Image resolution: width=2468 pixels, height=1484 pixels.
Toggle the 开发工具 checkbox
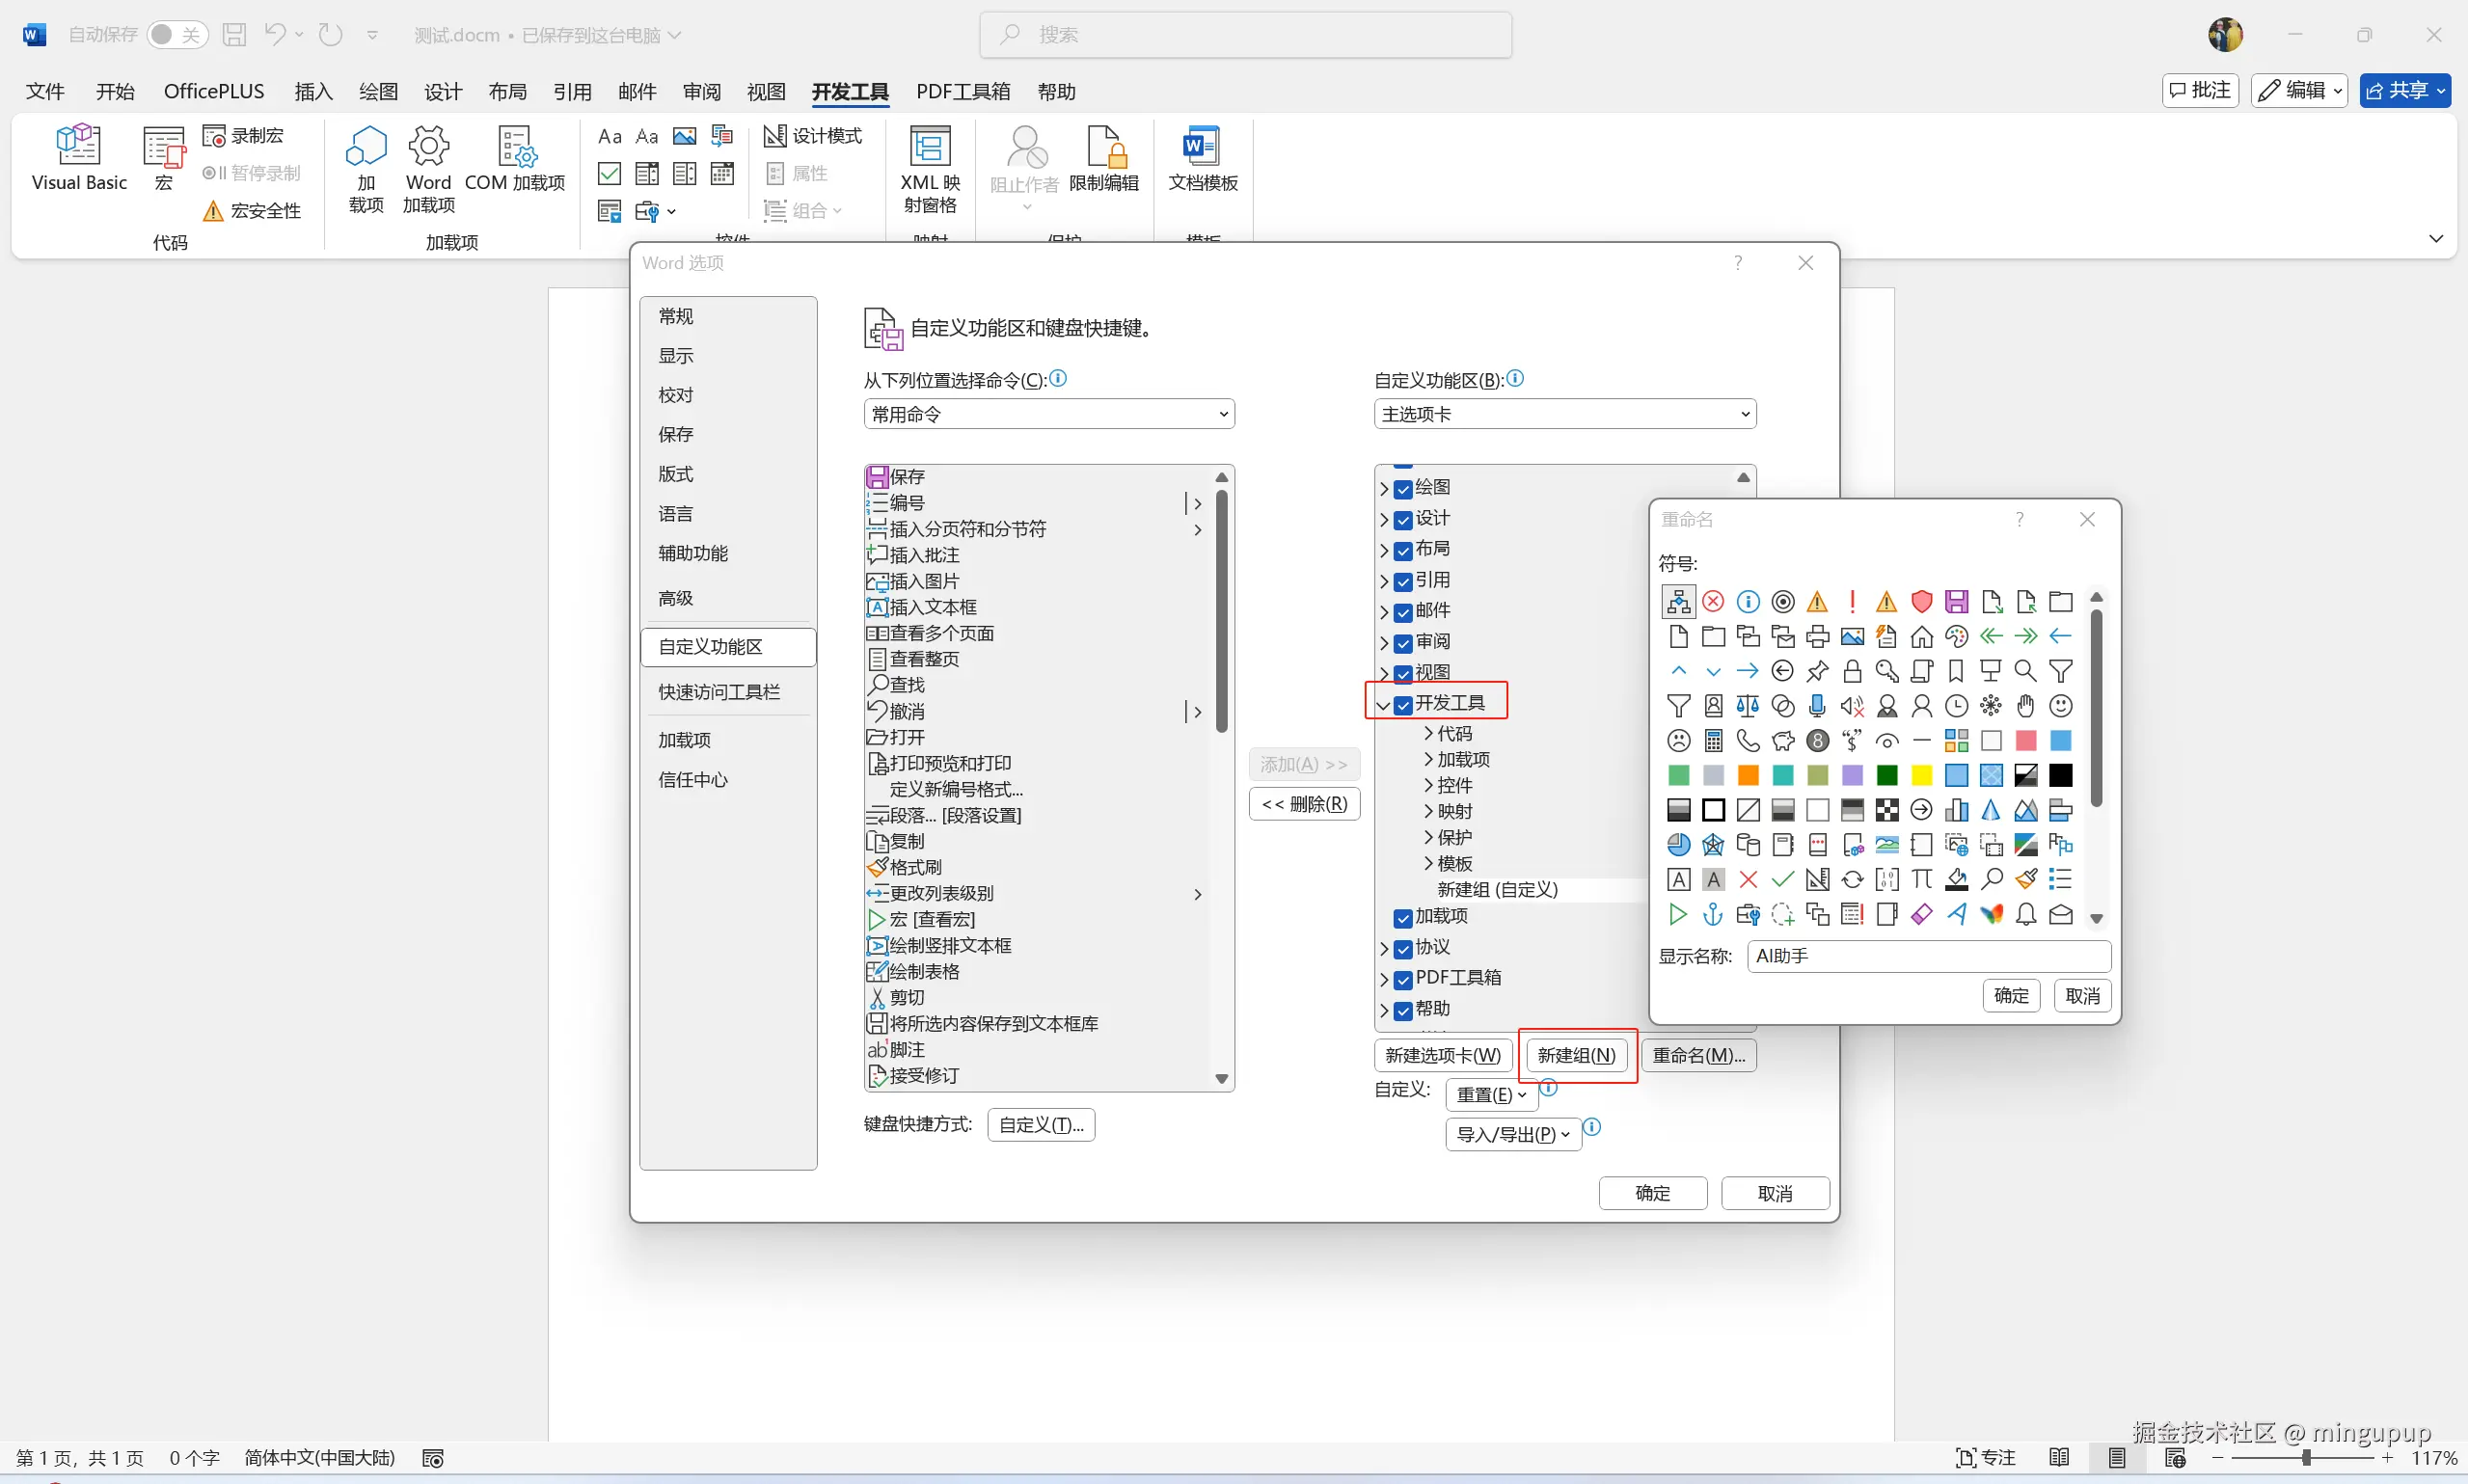1403,704
